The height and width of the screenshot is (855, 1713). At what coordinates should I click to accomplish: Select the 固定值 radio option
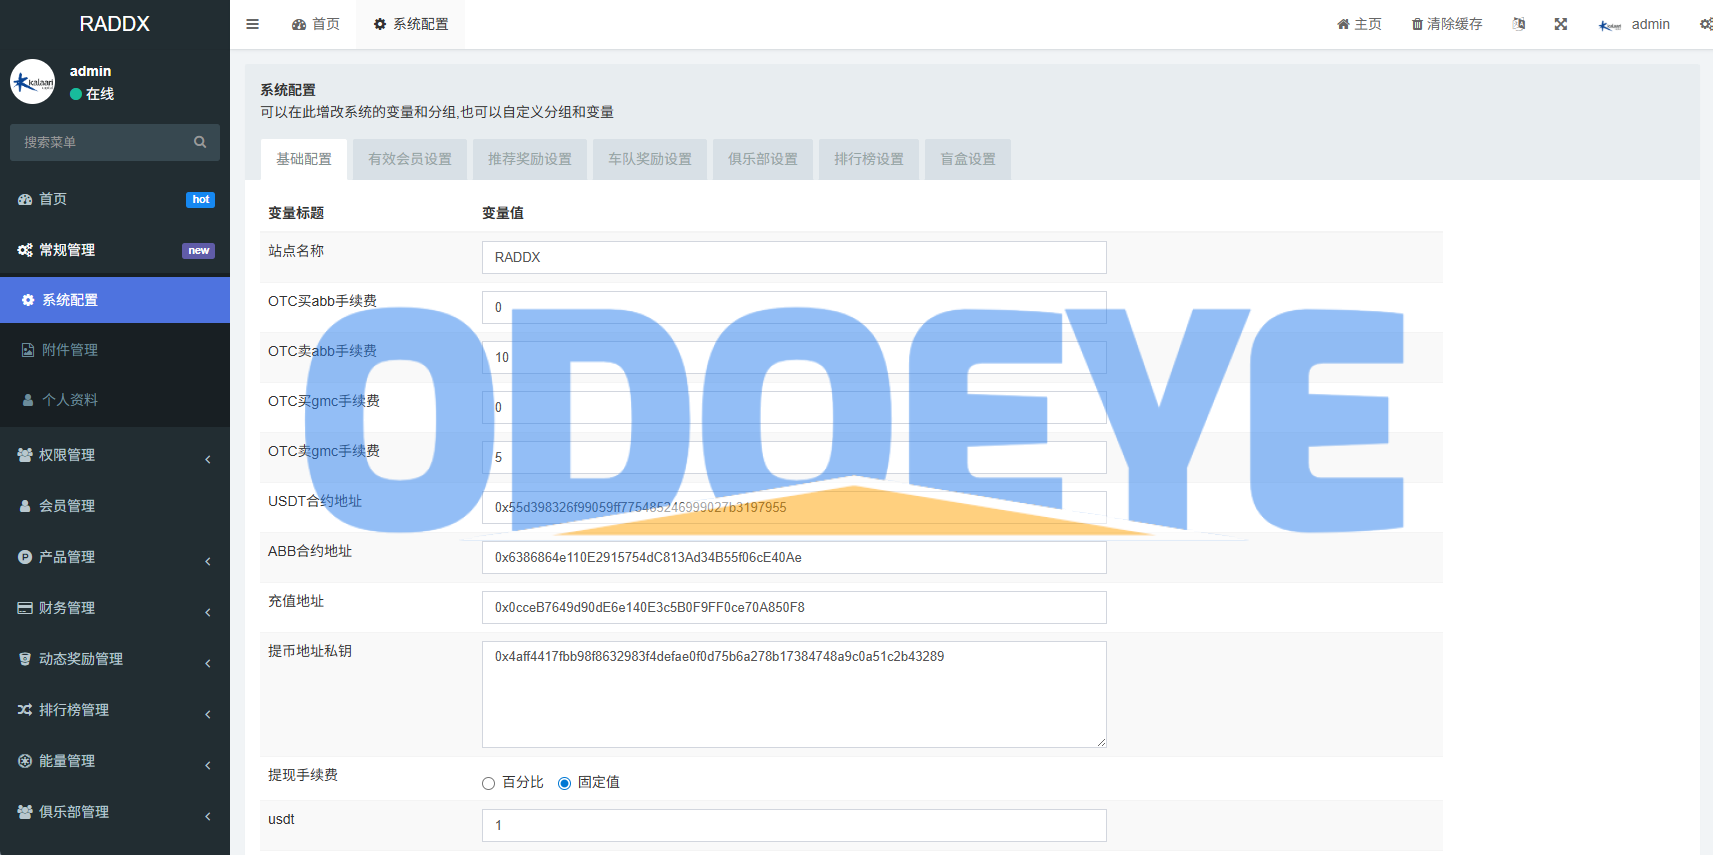tap(565, 783)
